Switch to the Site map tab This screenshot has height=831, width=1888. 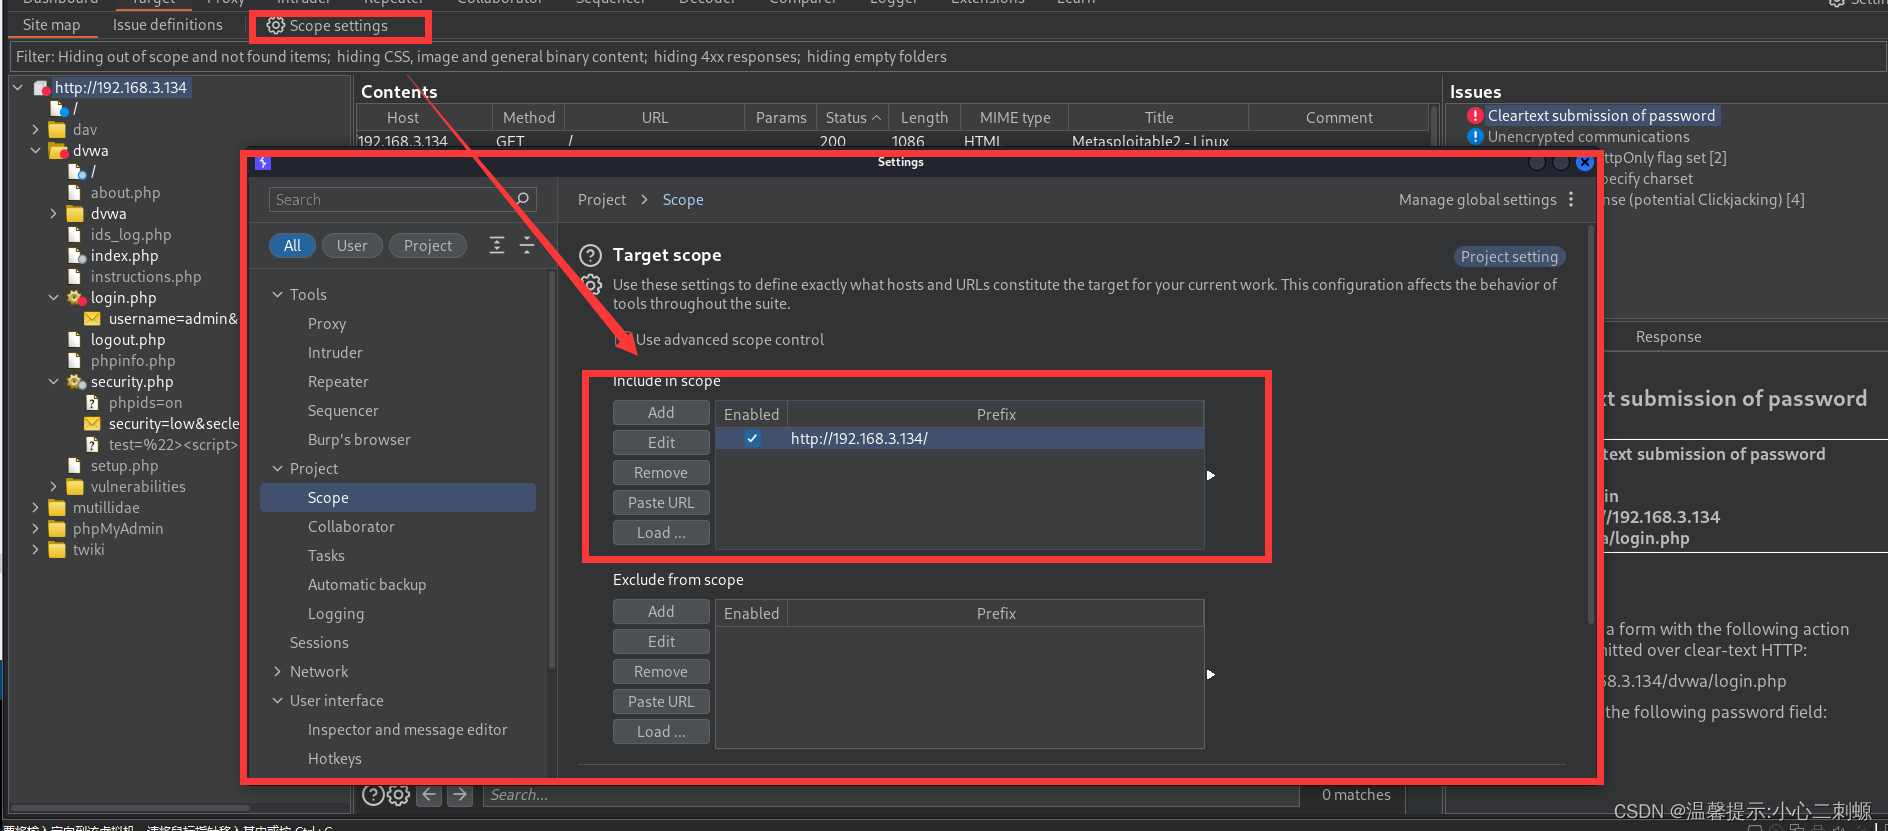[52, 25]
